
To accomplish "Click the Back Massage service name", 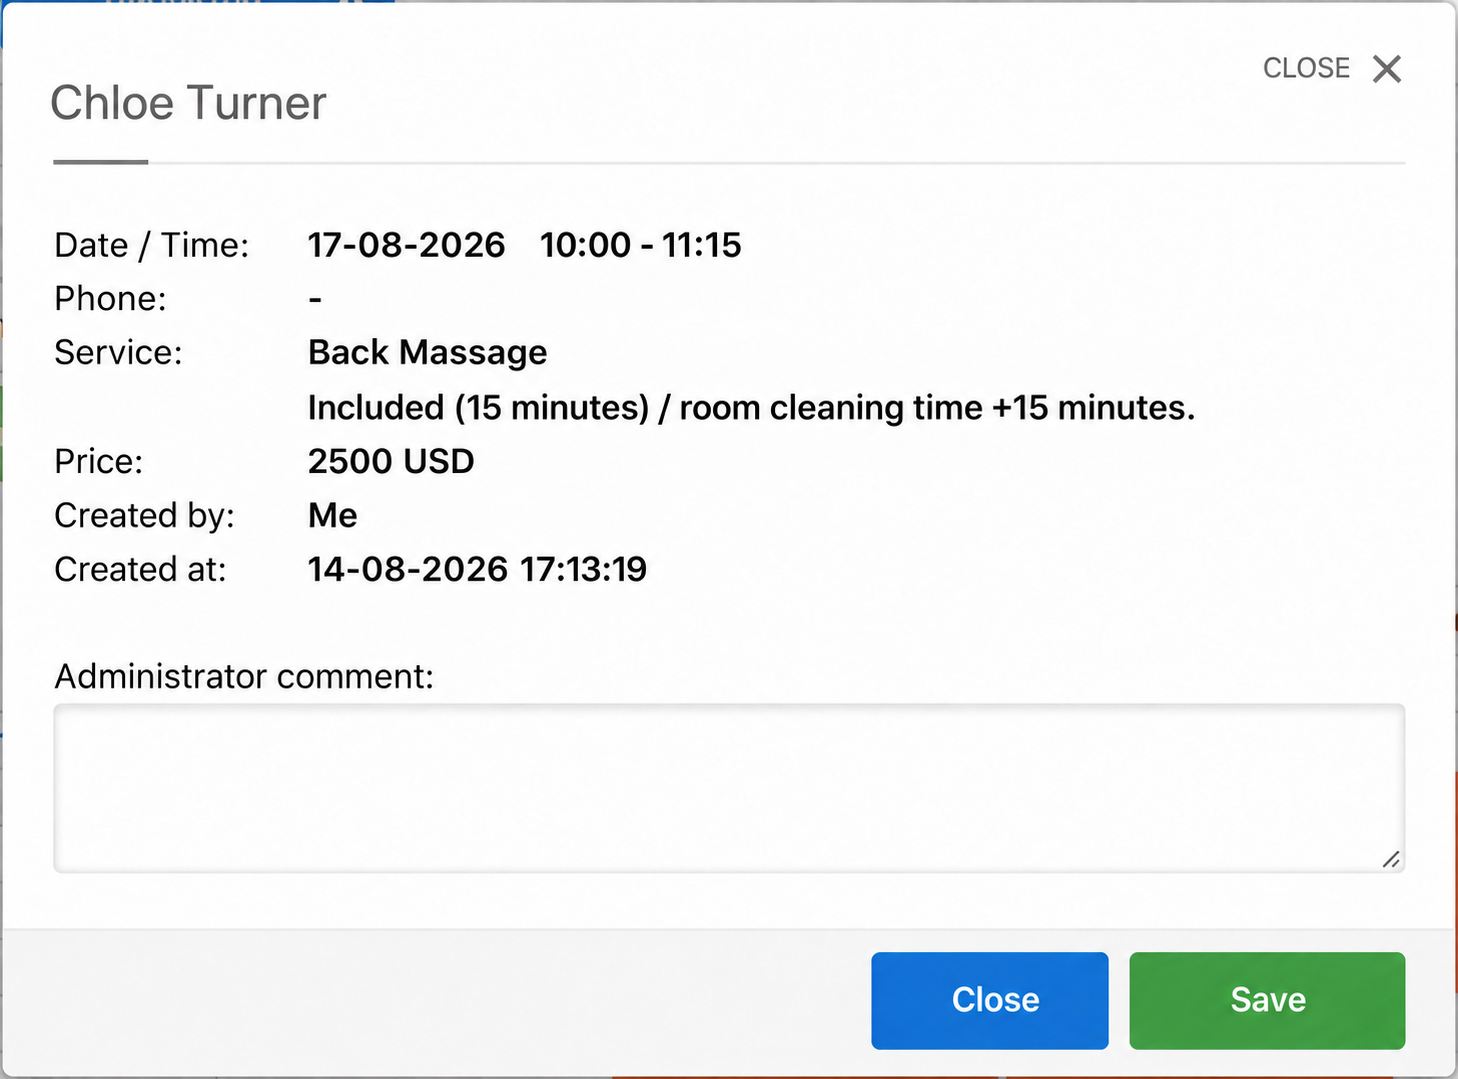I will [x=427, y=353].
